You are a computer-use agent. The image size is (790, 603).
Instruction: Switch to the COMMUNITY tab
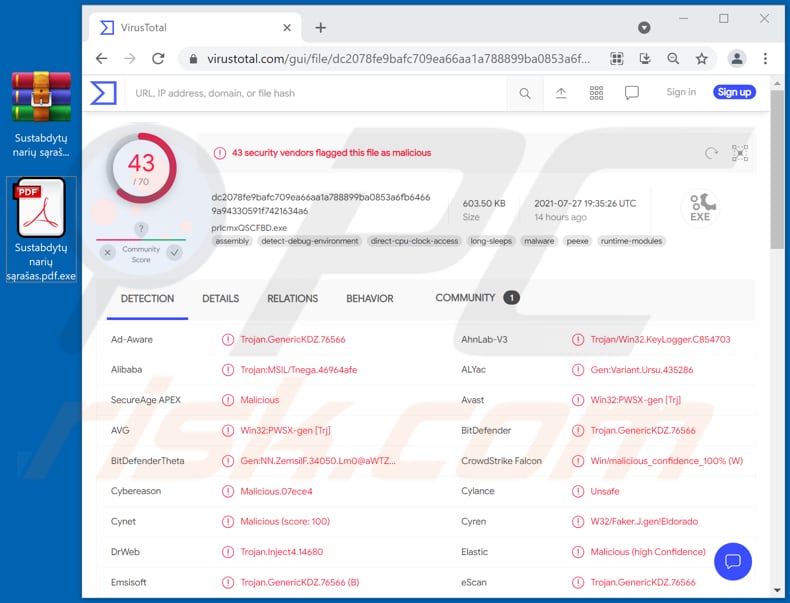click(477, 298)
